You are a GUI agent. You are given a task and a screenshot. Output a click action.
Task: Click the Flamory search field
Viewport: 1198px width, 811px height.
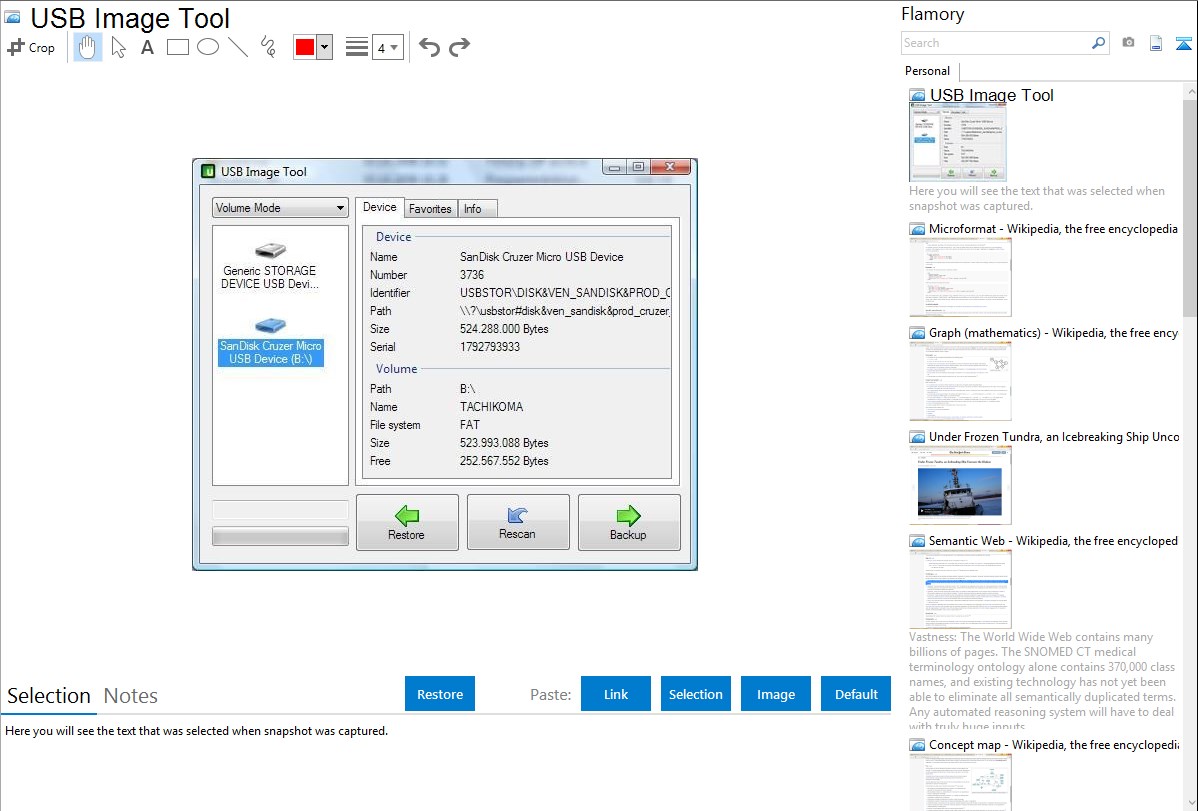[996, 43]
